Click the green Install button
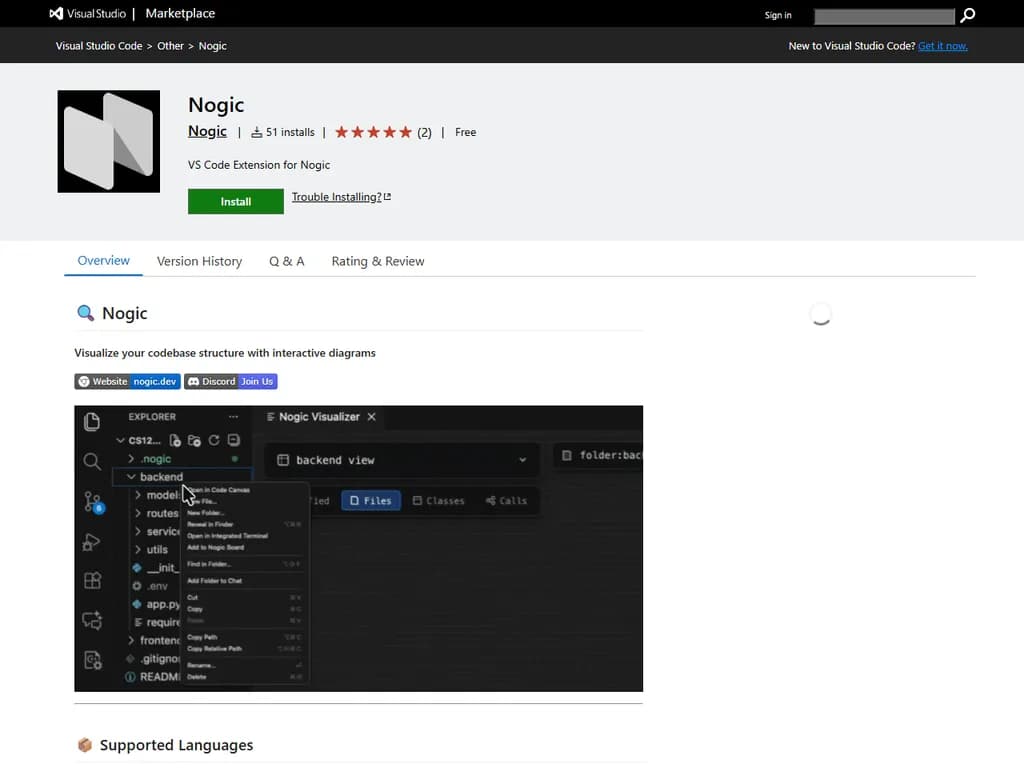 [235, 201]
